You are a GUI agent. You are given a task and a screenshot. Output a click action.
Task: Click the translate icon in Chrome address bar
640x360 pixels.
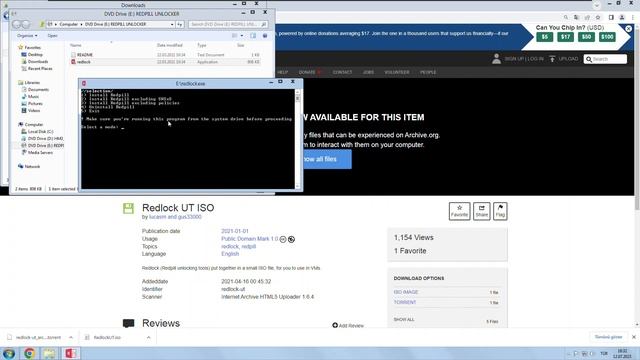coord(576,18)
